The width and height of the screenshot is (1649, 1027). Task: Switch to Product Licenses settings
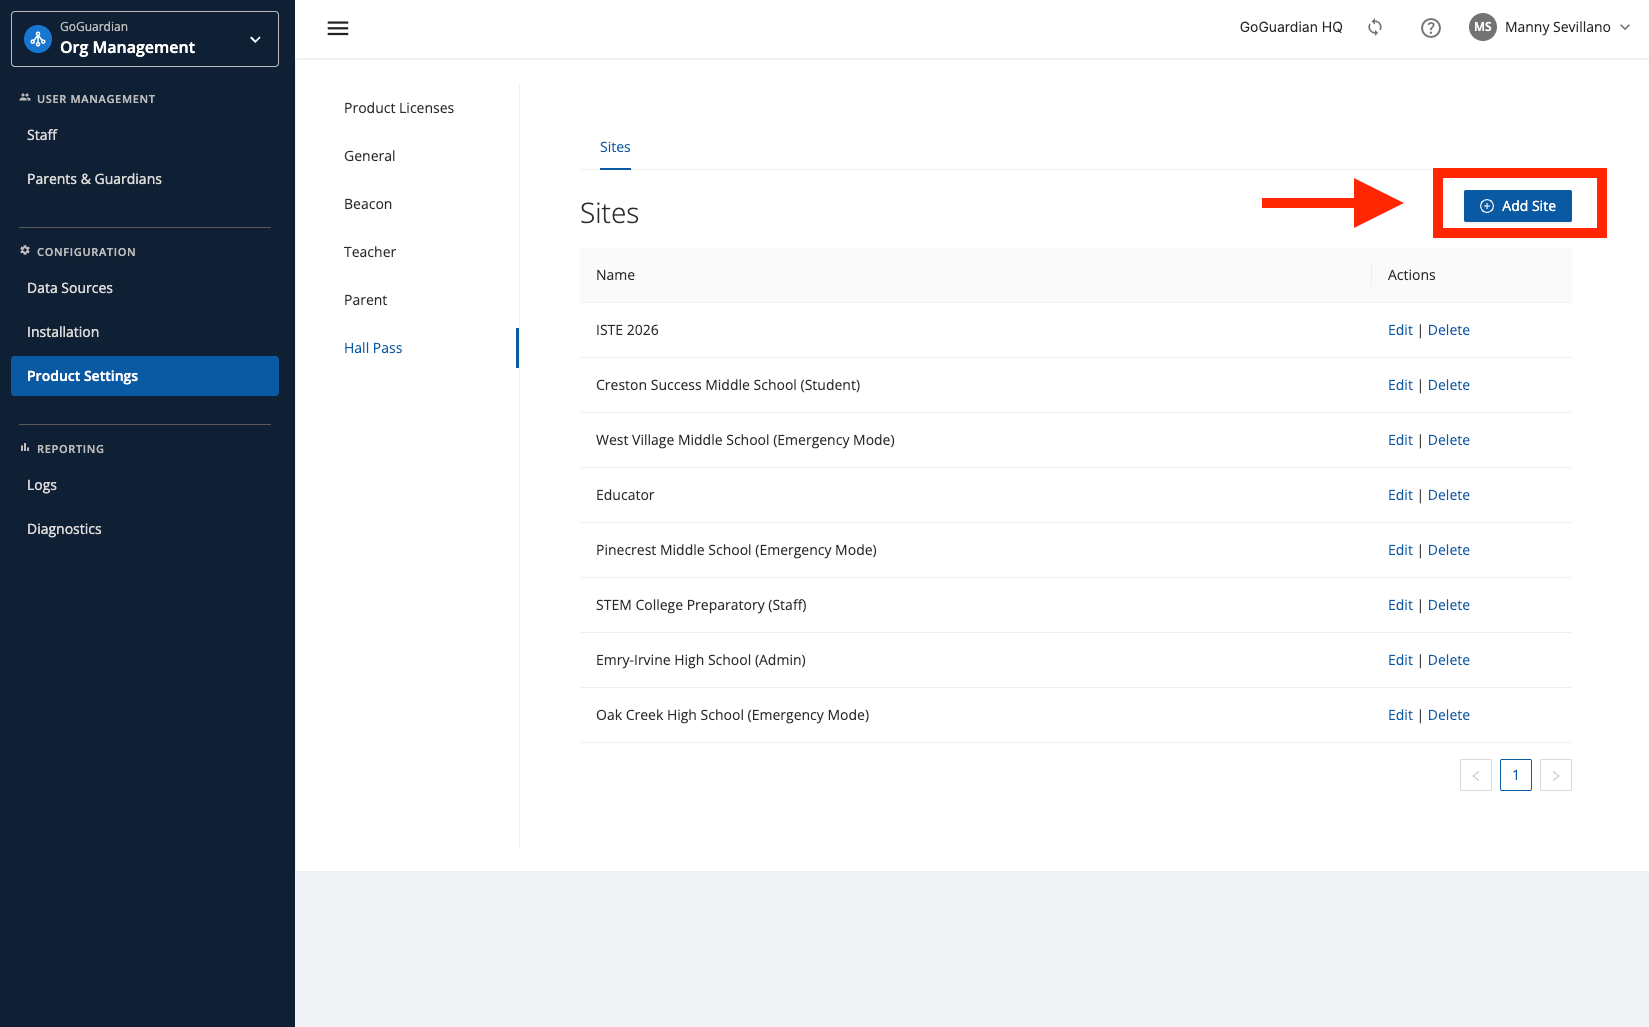click(x=399, y=108)
